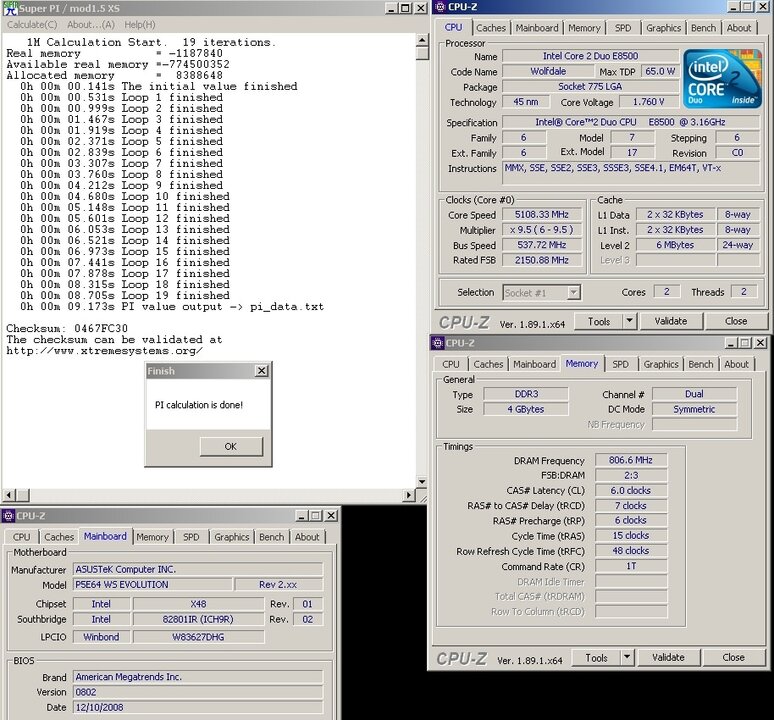Expand Tools dropdown arrow in top CPU-Z window
Viewport: 774px width, 720px height.
pyautogui.click(x=629, y=321)
